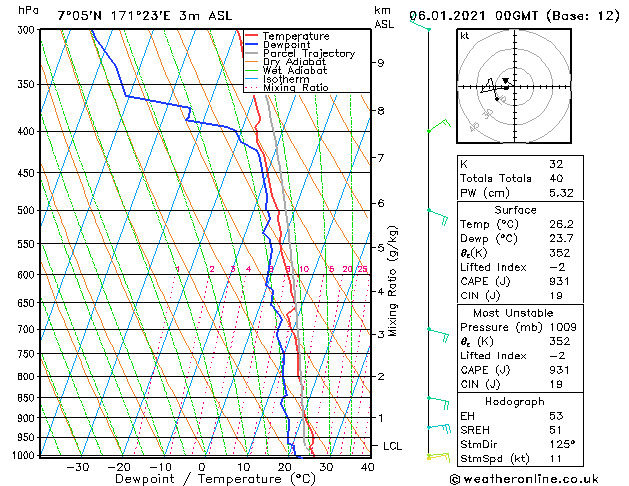This screenshot has width=629, height=486.
Task: Click the Pressure (mb) value 1009
Action: [563, 327]
